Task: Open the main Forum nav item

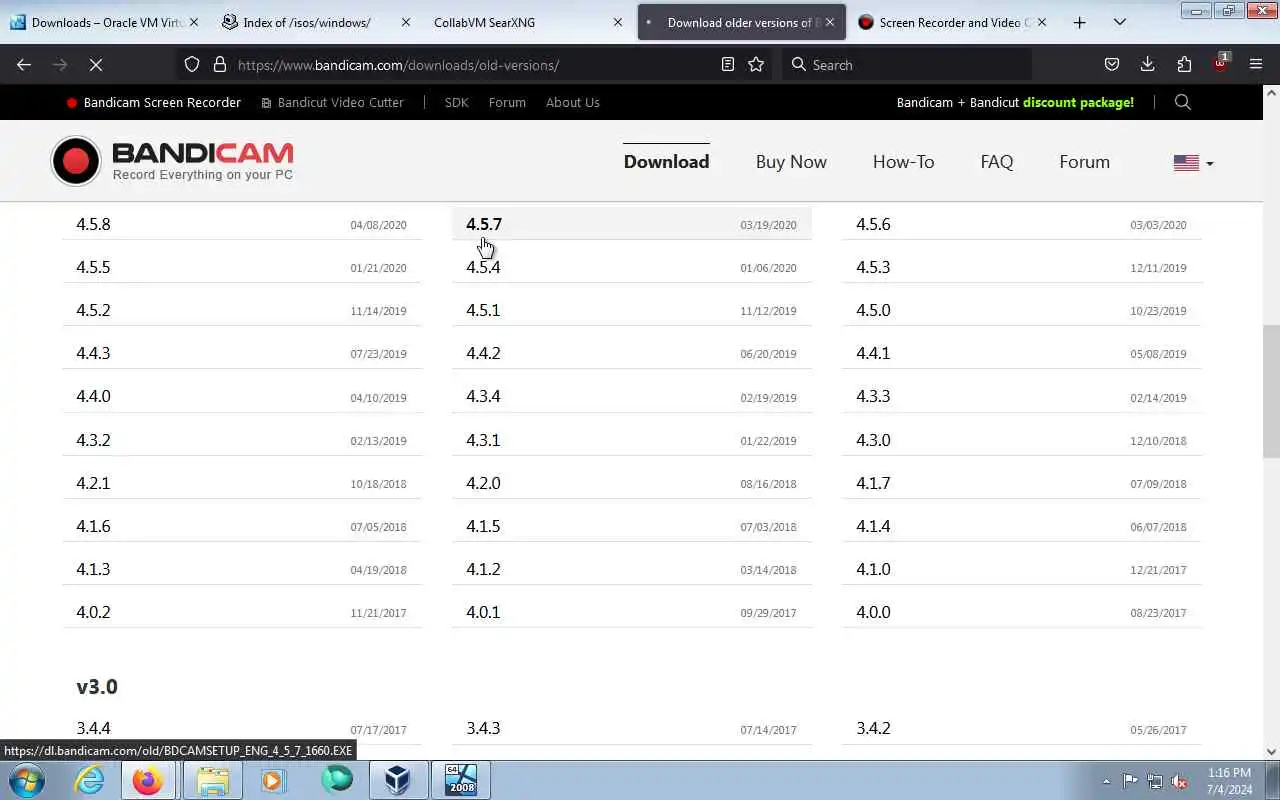Action: [x=1084, y=162]
